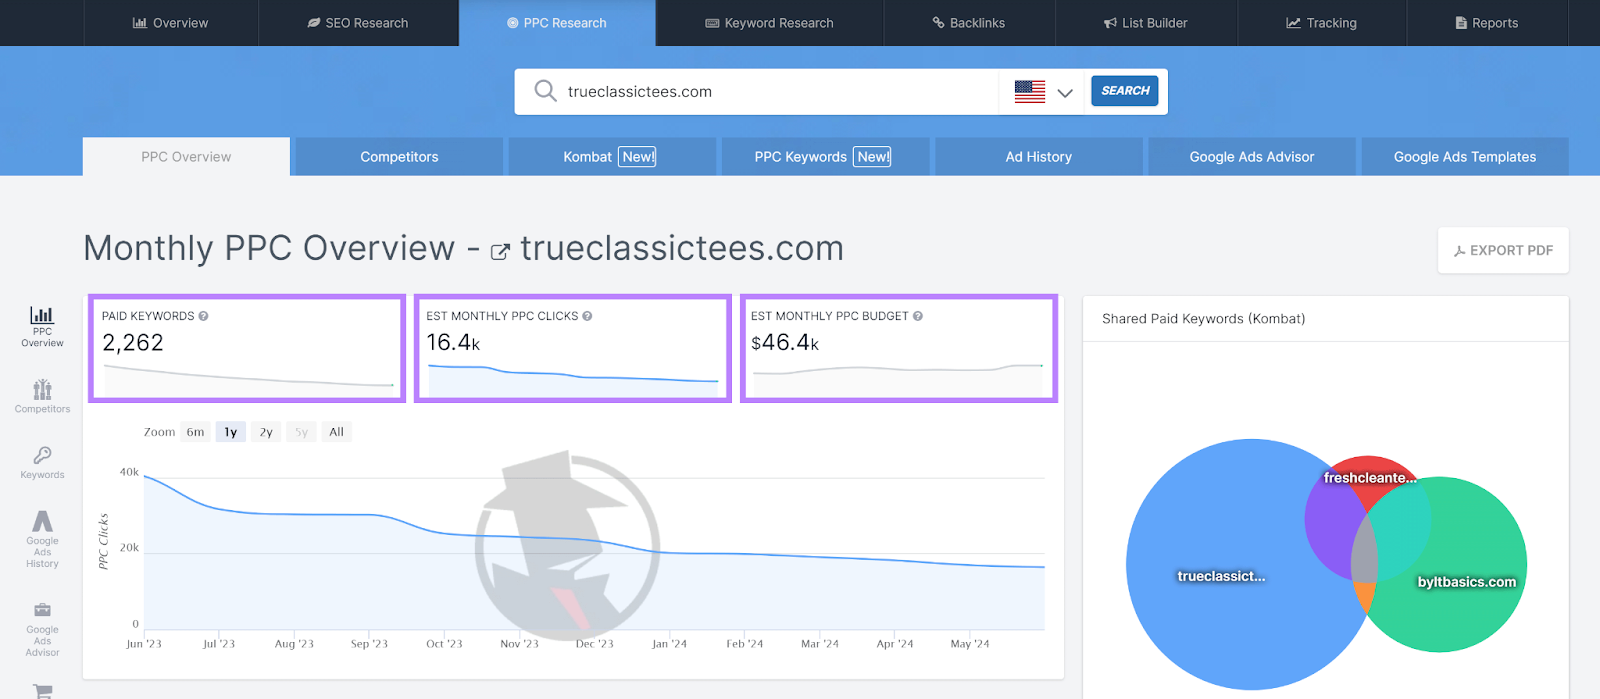Open the Overview top menu

171,23
